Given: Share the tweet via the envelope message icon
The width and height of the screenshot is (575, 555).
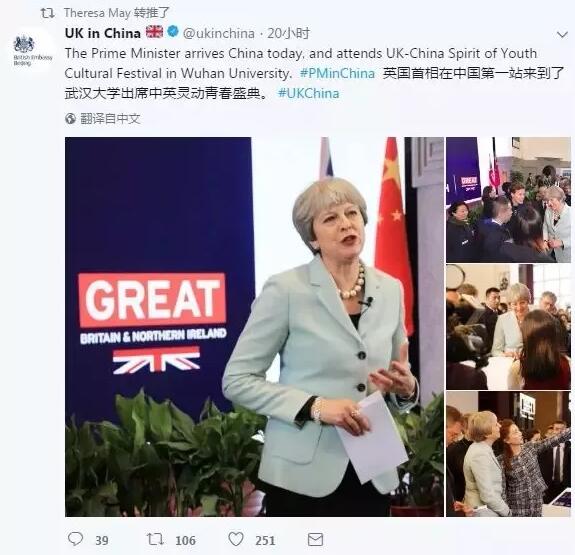Looking at the screenshot, I should pyautogui.click(x=315, y=539).
